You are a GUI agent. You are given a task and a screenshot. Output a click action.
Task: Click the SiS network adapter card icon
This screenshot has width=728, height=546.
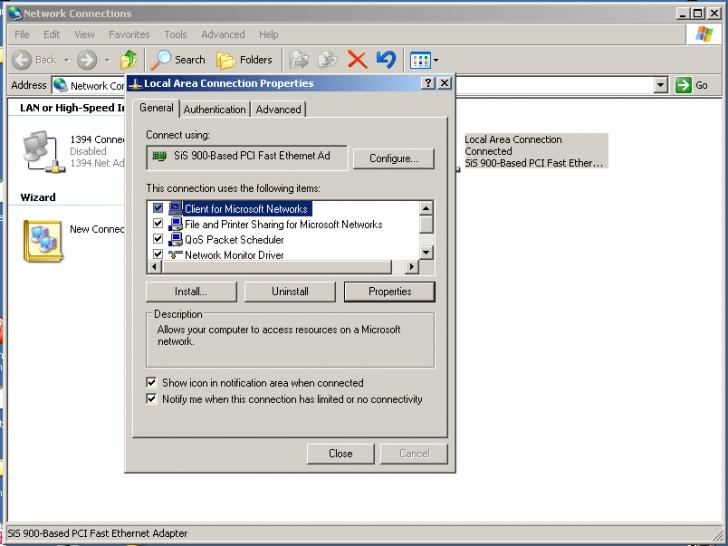pyautogui.click(x=159, y=156)
